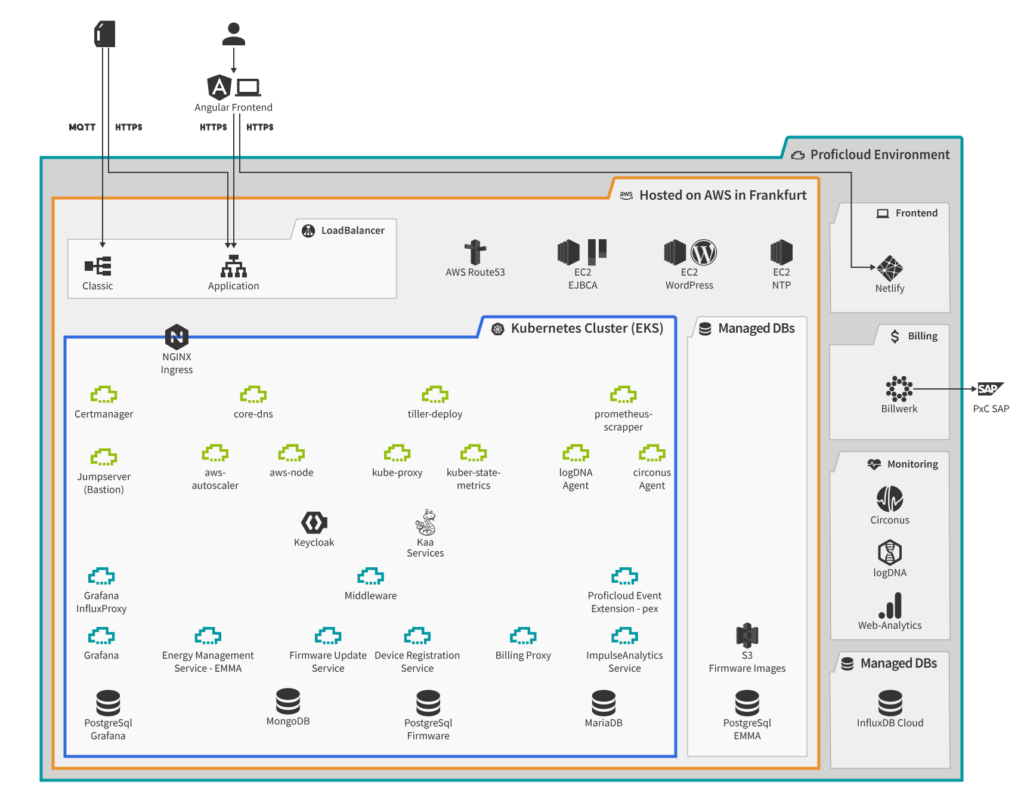Select the Energy Management Service icon

coord(208,636)
